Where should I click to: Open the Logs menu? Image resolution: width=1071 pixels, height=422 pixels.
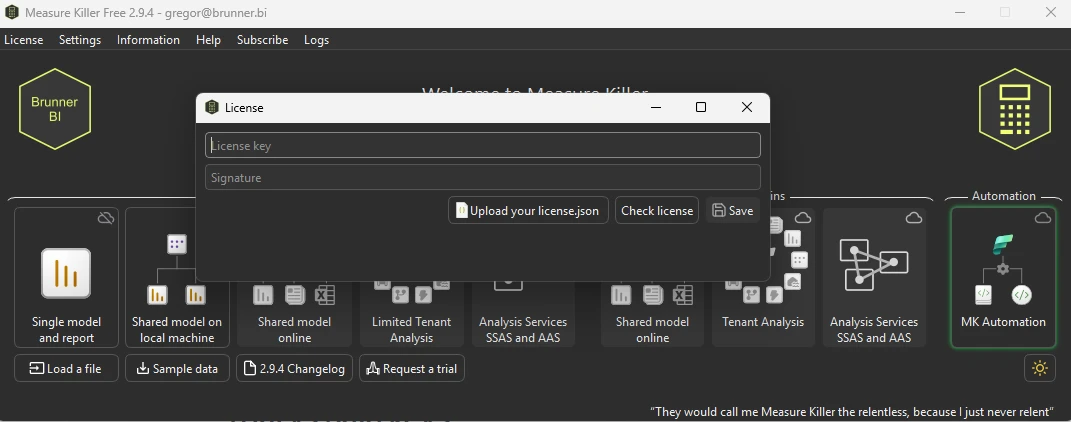316,40
